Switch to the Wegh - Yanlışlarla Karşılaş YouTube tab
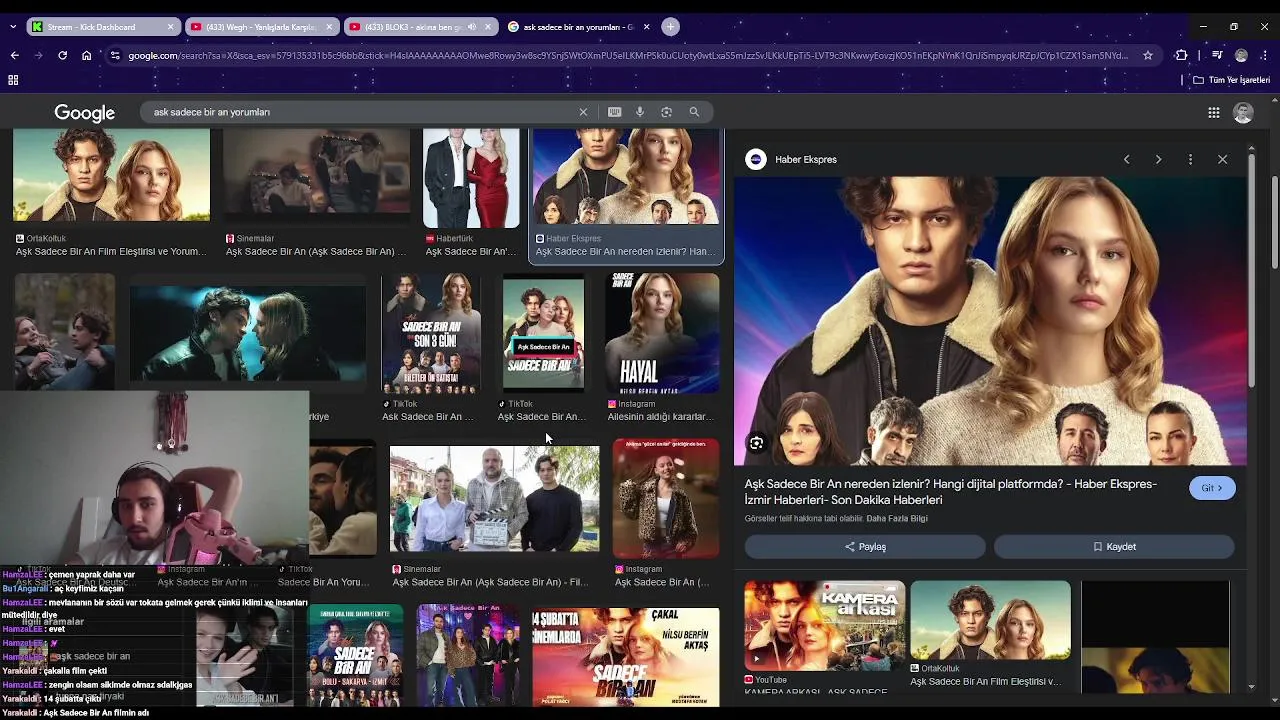 coord(260,27)
